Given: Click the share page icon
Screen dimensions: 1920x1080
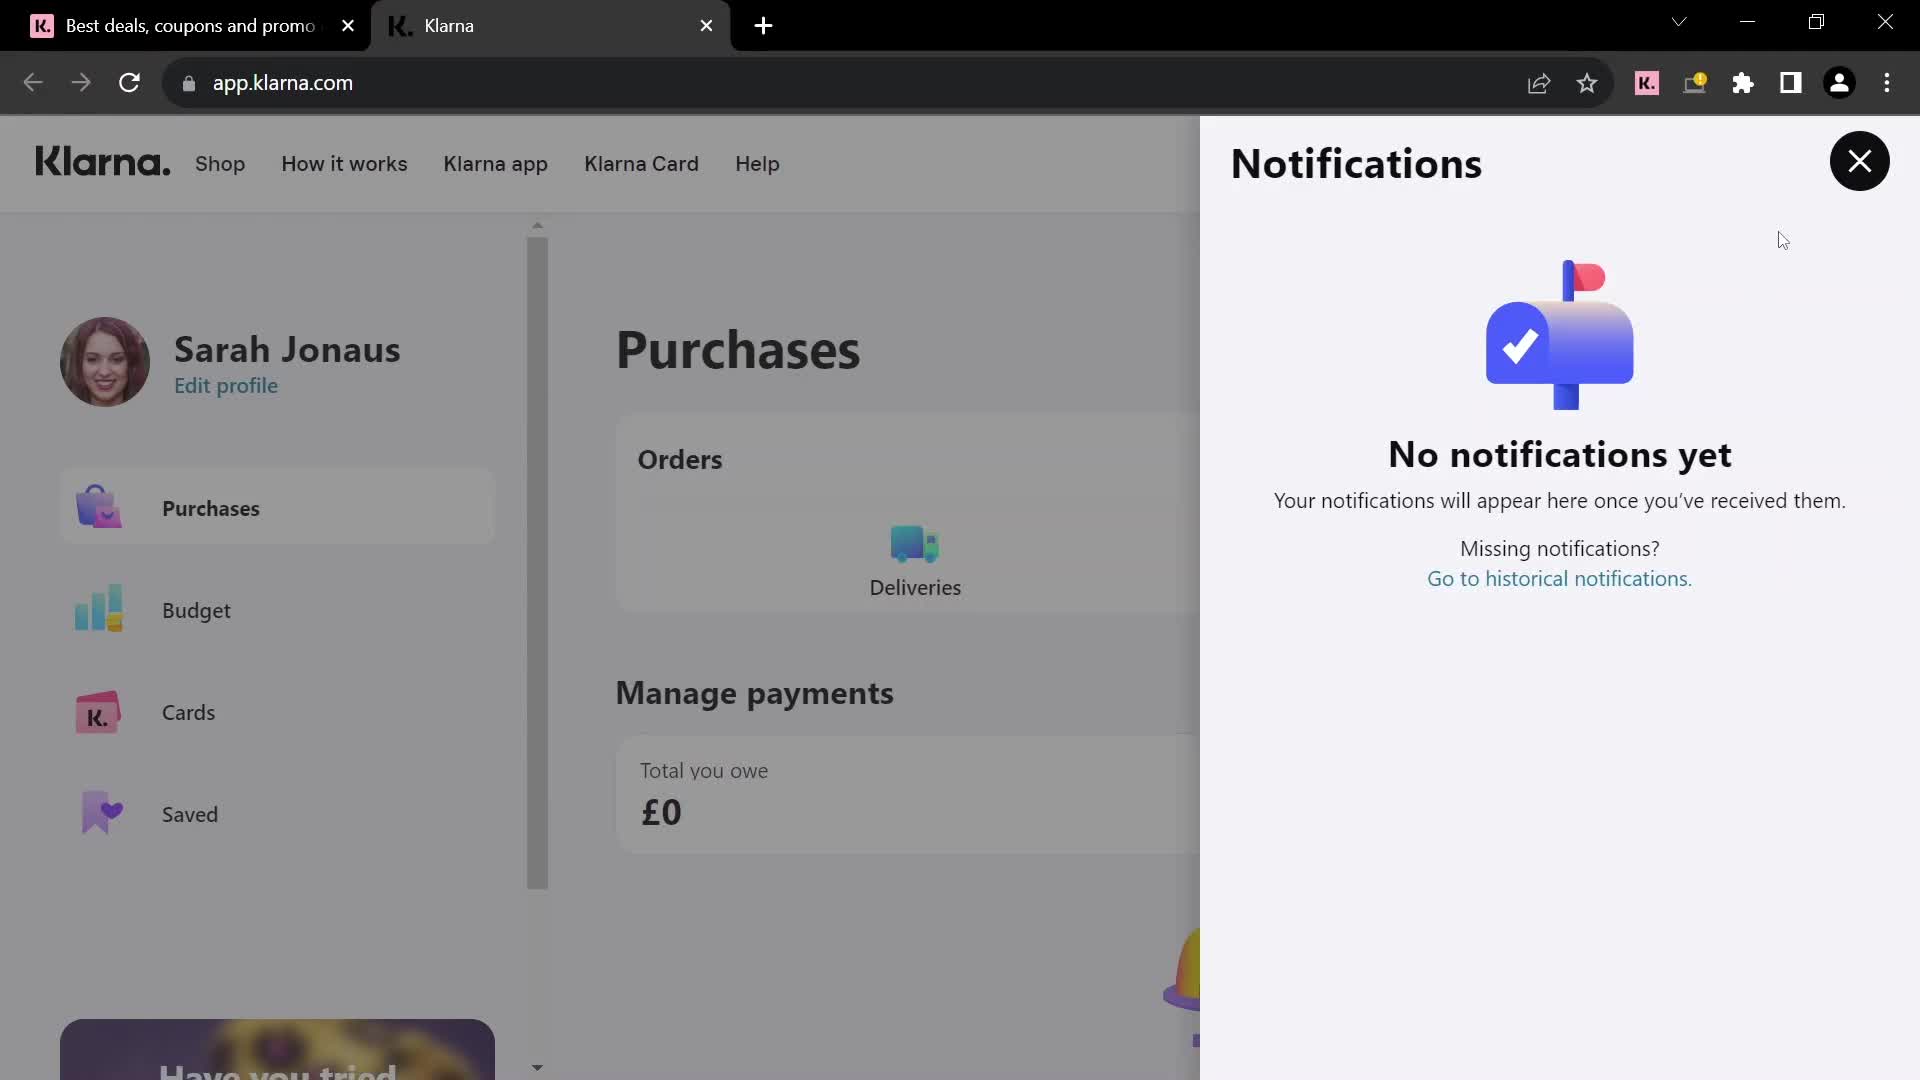Looking at the screenshot, I should point(1539,83).
